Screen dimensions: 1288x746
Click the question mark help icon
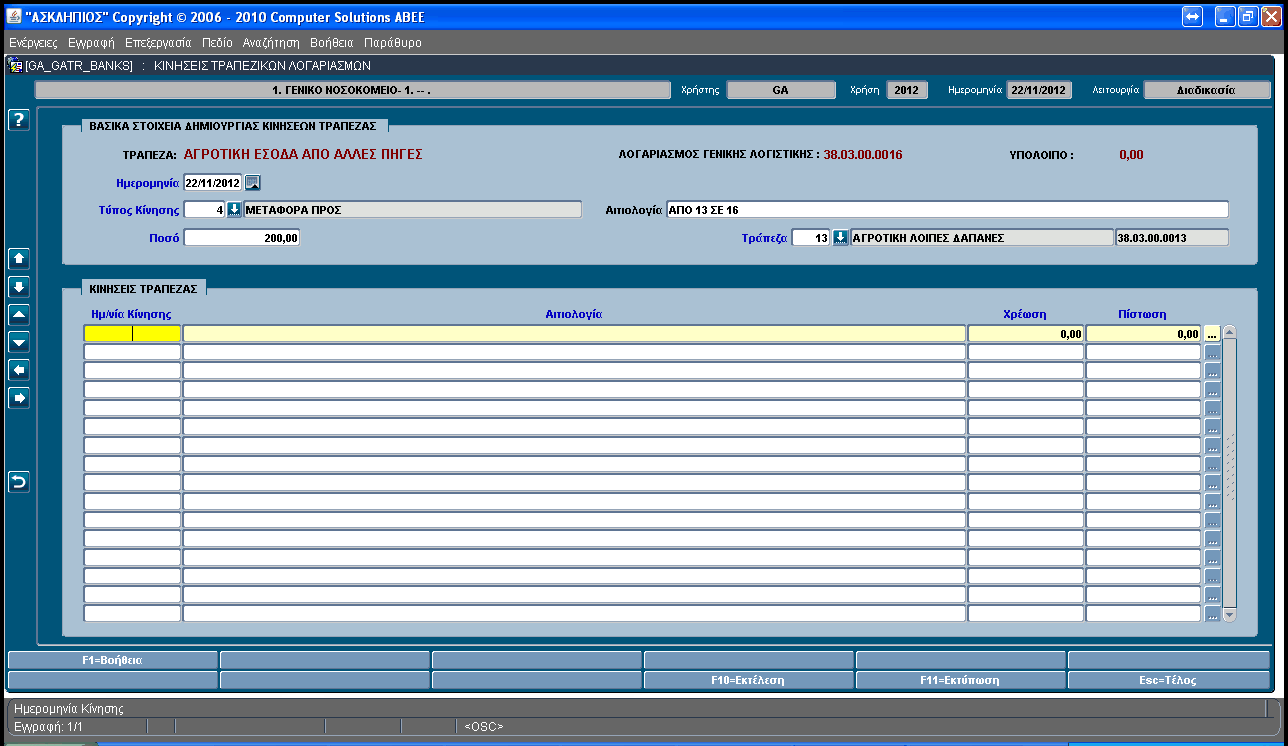[19, 120]
